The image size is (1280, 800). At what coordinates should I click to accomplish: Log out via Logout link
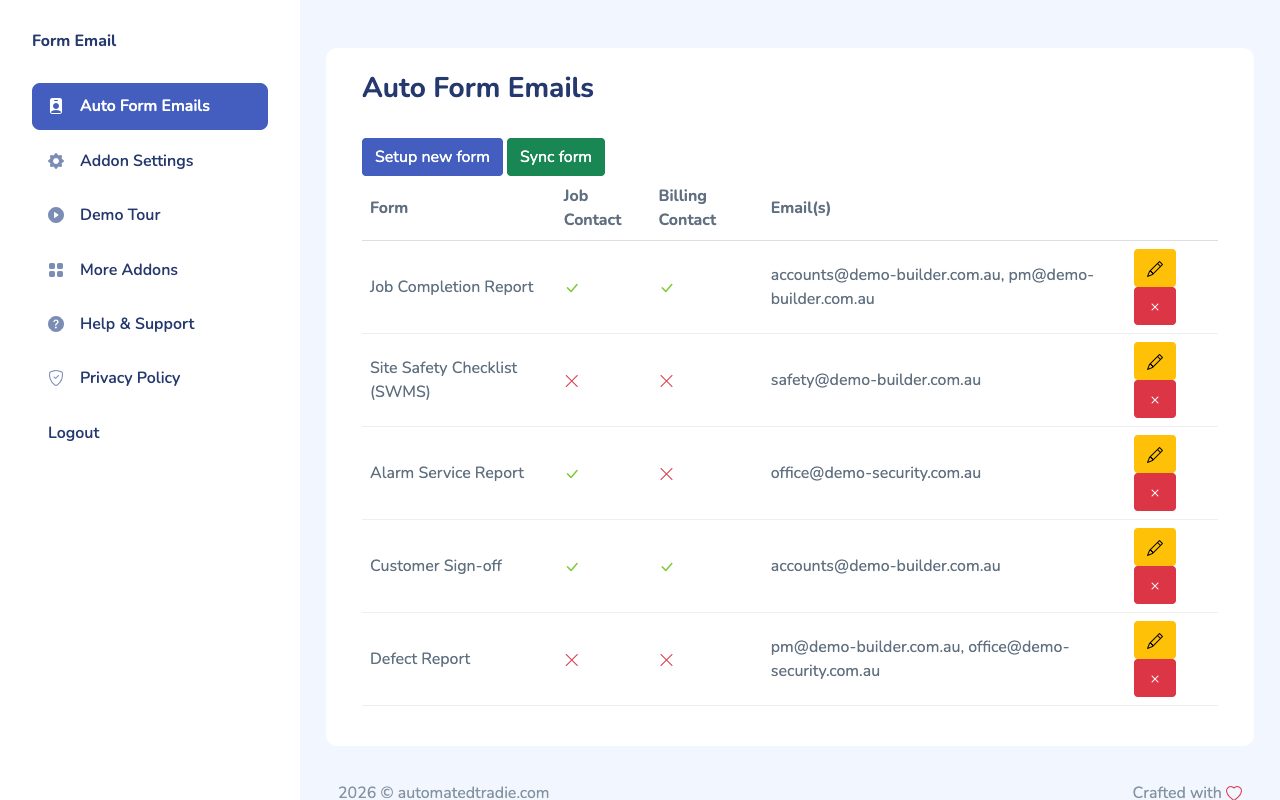click(x=74, y=433)
